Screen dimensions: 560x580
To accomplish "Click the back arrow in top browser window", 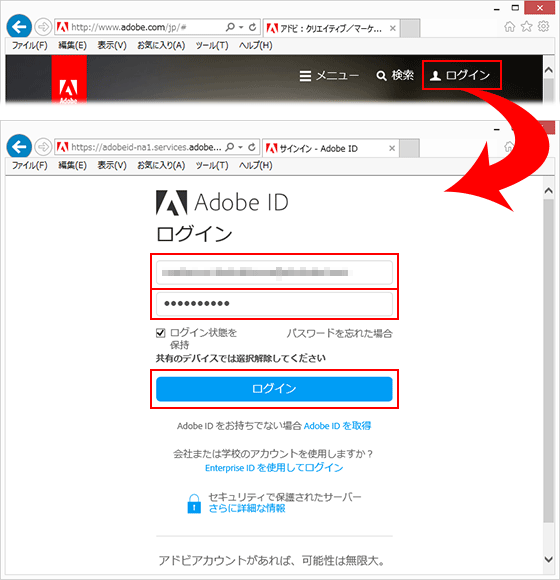I will tap(19, 26).
